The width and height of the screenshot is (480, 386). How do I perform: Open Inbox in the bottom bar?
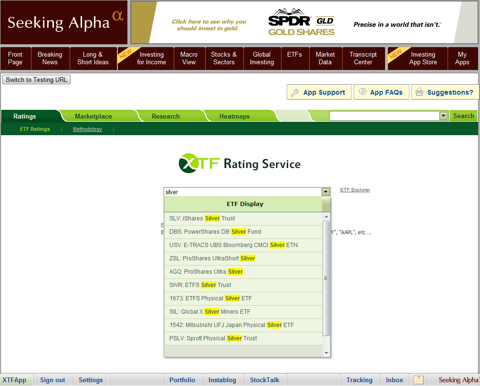tap(395, 380)
